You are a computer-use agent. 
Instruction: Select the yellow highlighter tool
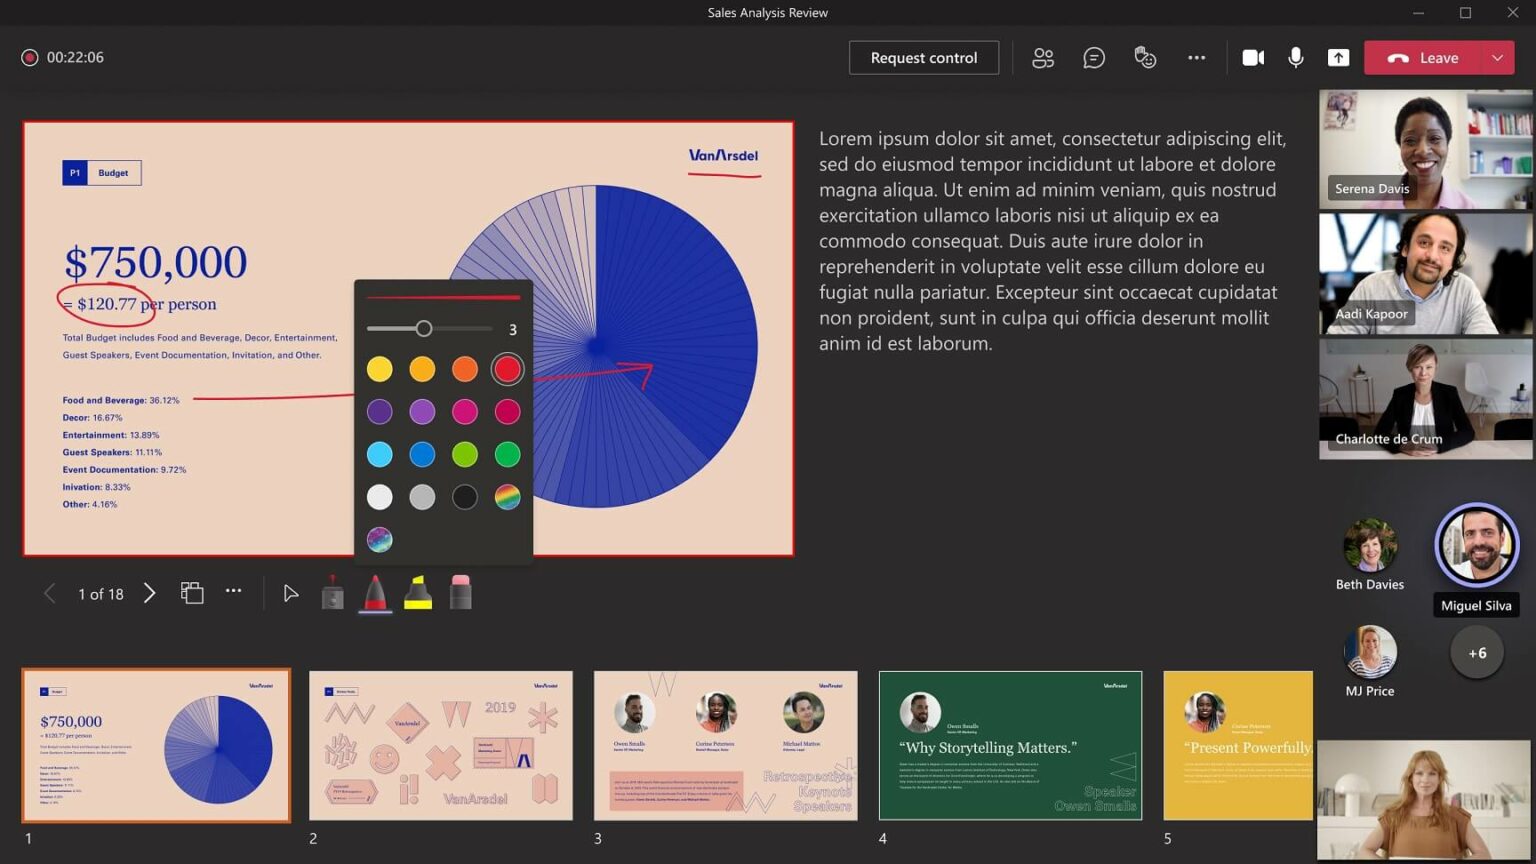click(418, 592)
